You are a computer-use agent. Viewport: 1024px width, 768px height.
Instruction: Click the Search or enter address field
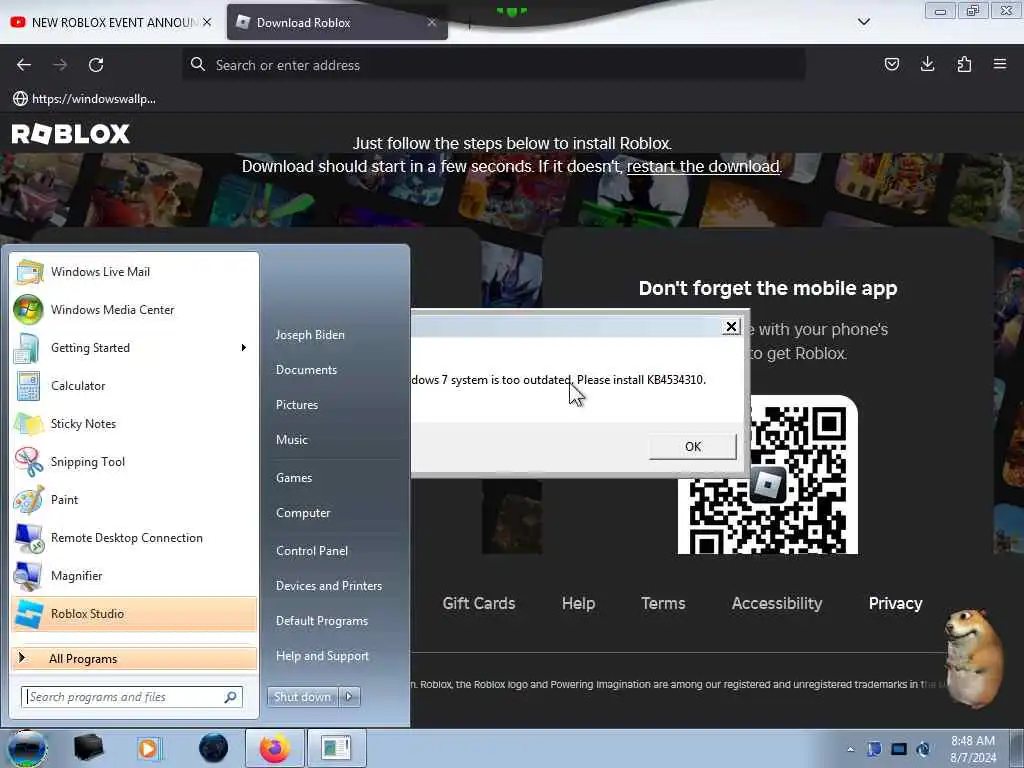pyautogui.click(x=494, y=65)
